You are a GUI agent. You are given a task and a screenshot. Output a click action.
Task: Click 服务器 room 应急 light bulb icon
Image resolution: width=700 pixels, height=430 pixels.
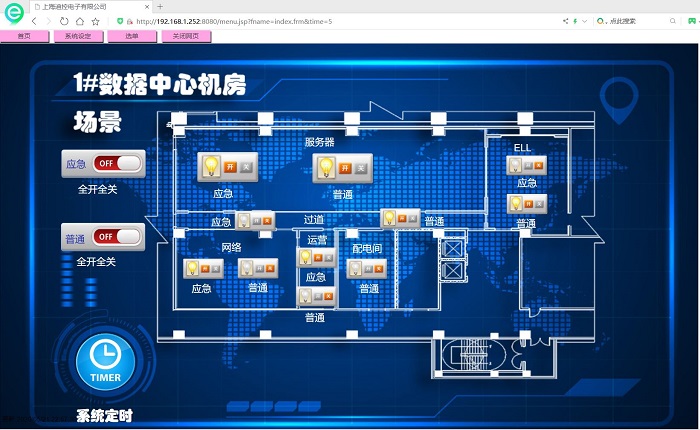pos(211,166)
